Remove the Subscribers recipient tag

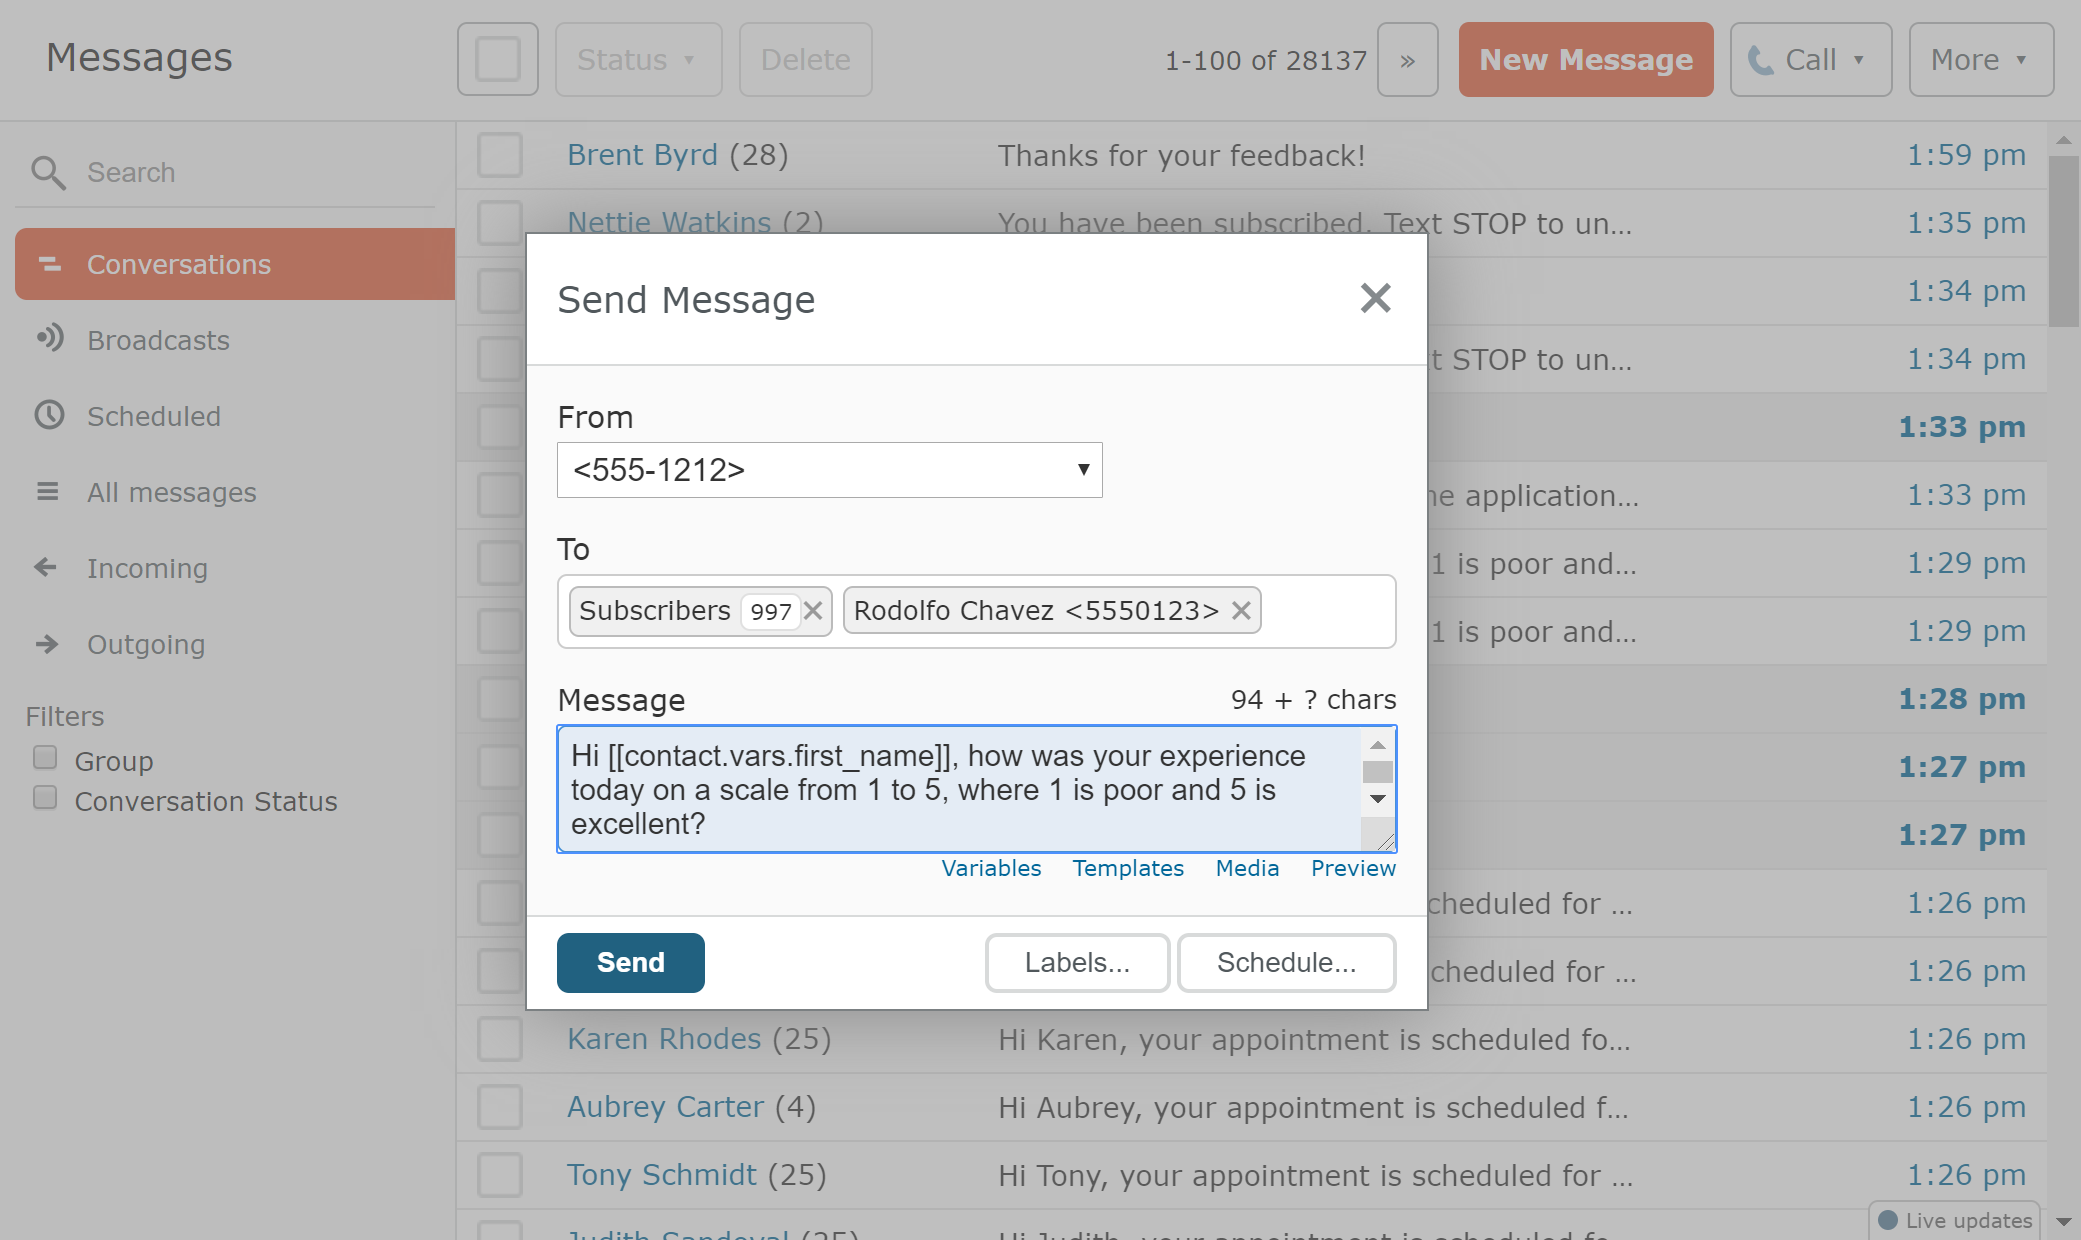(x=813, y=611)
